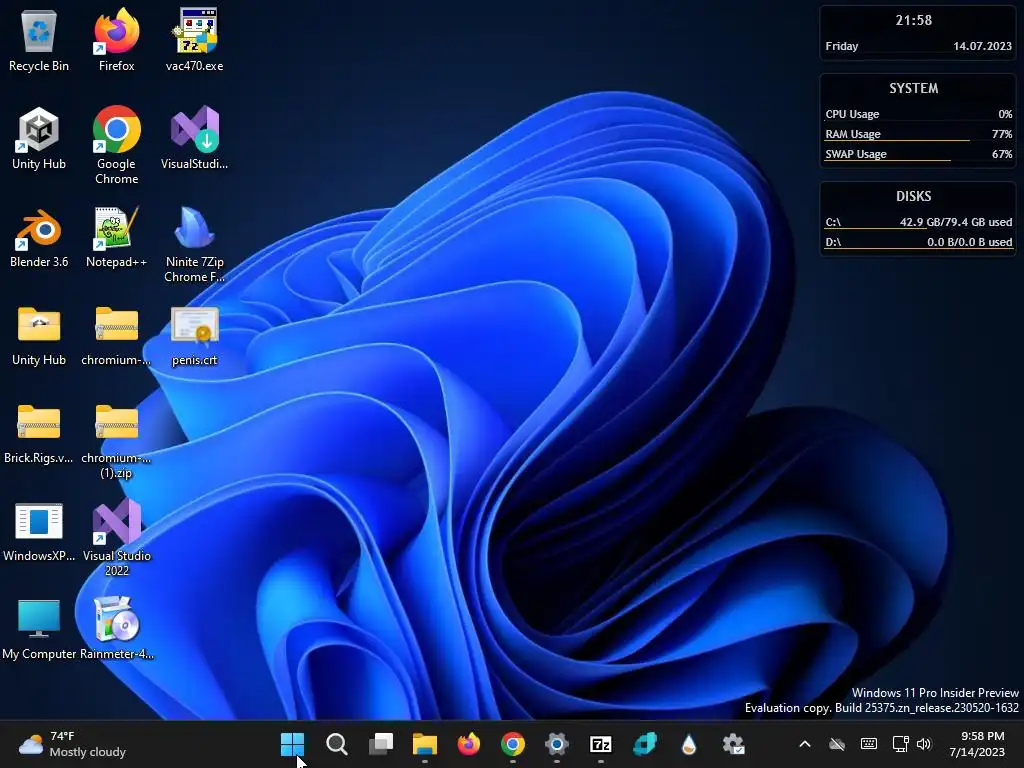
Task: Open the Unity Hub cube shortcut
Action: [x=39, y=138]
